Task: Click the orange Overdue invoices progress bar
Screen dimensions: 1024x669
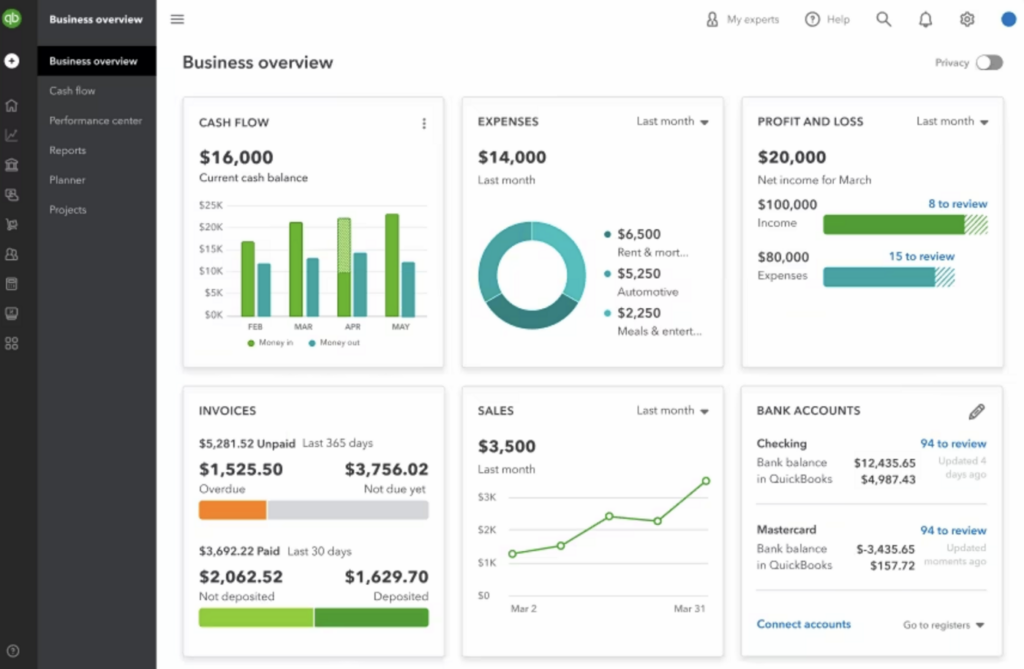Action: 232,510
